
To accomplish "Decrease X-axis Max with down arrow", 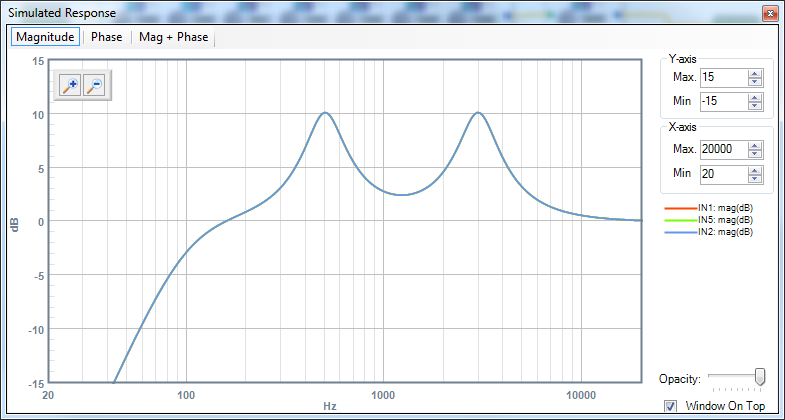I will tap(755, 154).
